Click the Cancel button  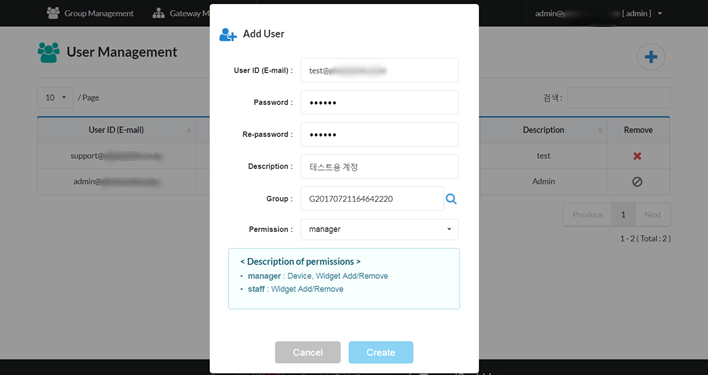307,352
